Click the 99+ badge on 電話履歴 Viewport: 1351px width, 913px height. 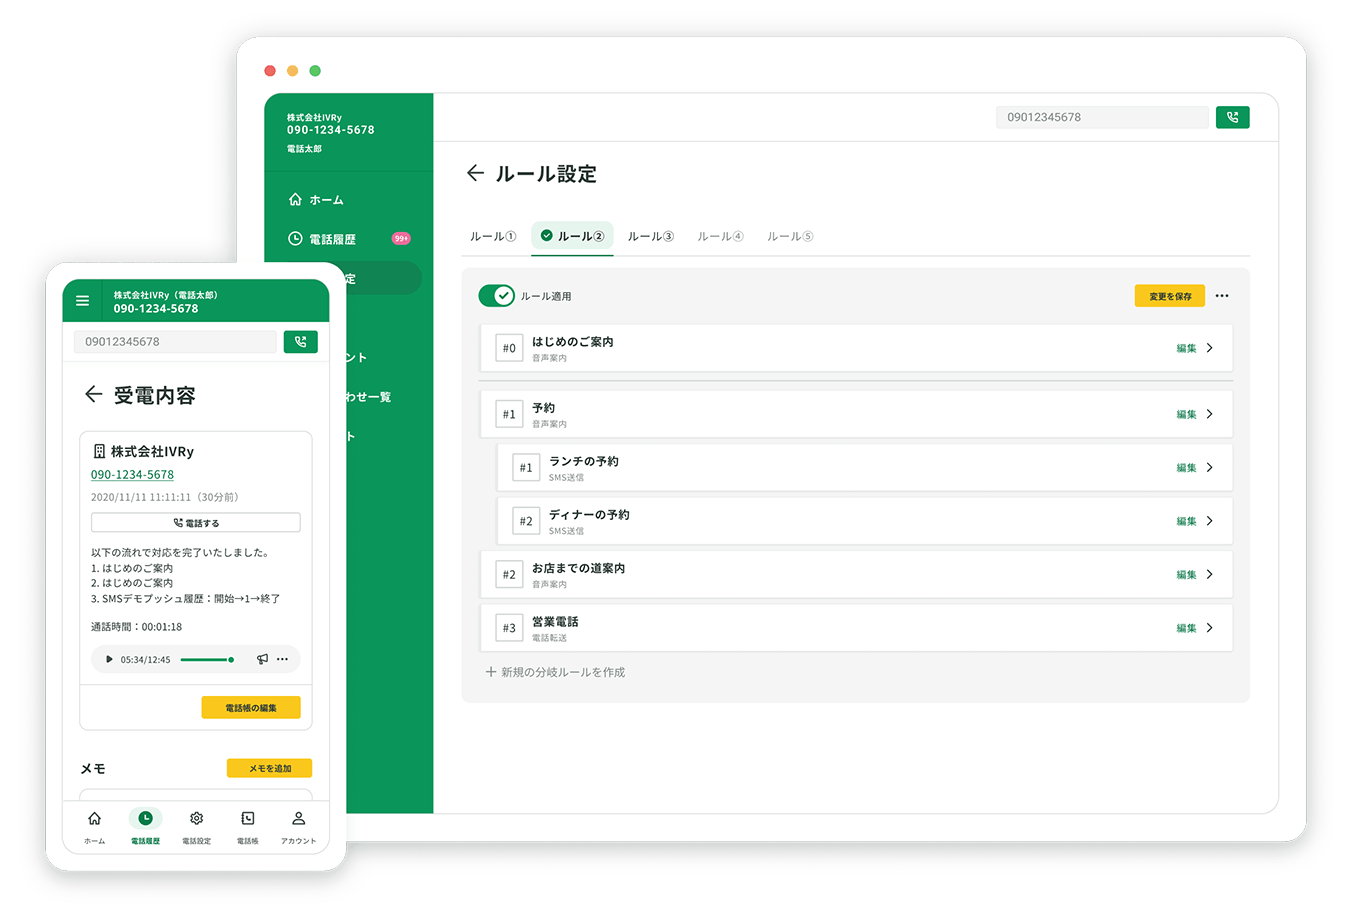tap(401, 239)
